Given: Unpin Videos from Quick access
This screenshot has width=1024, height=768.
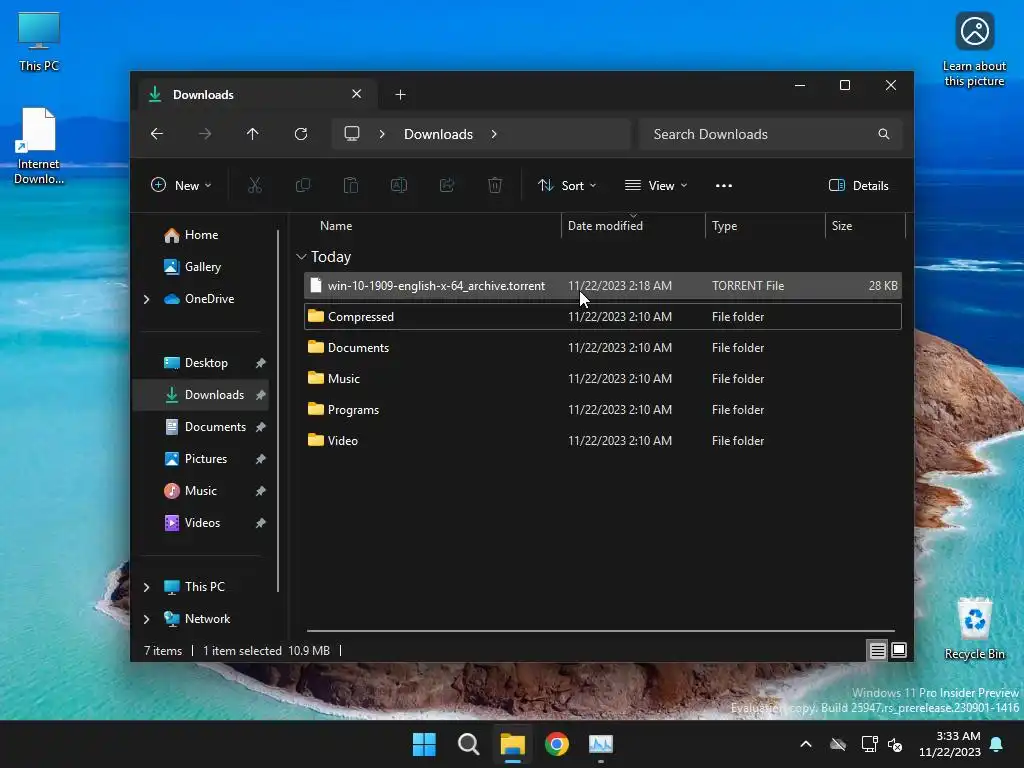Looking at the screenshot, I should click(261, 522).
